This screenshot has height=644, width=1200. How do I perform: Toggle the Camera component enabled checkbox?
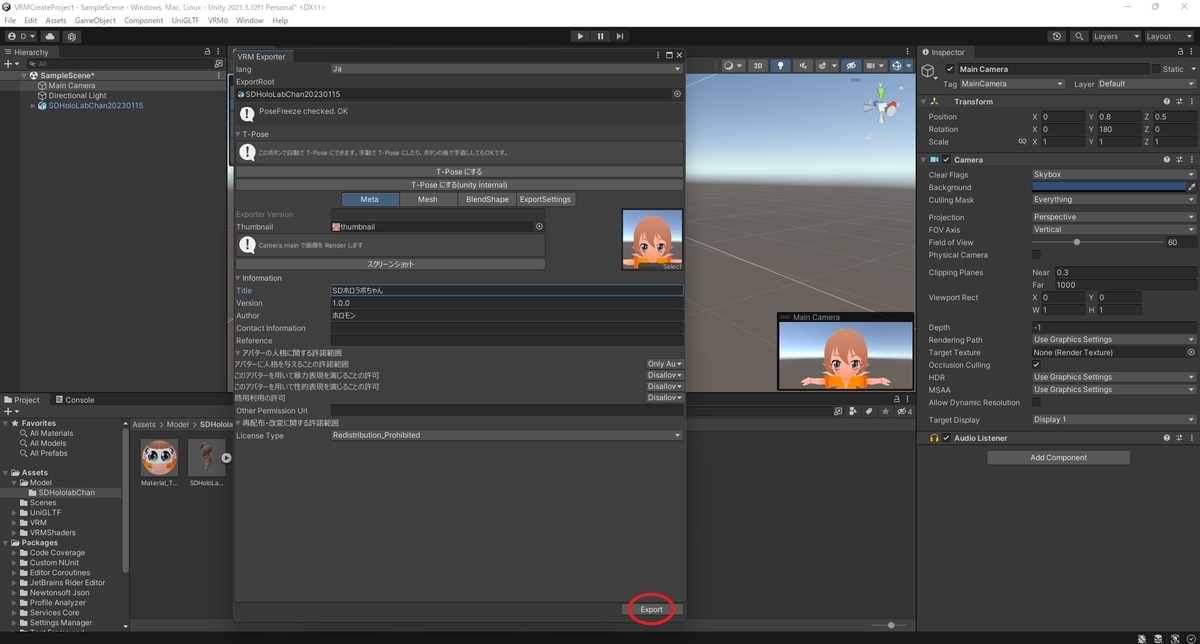[946, 159]
